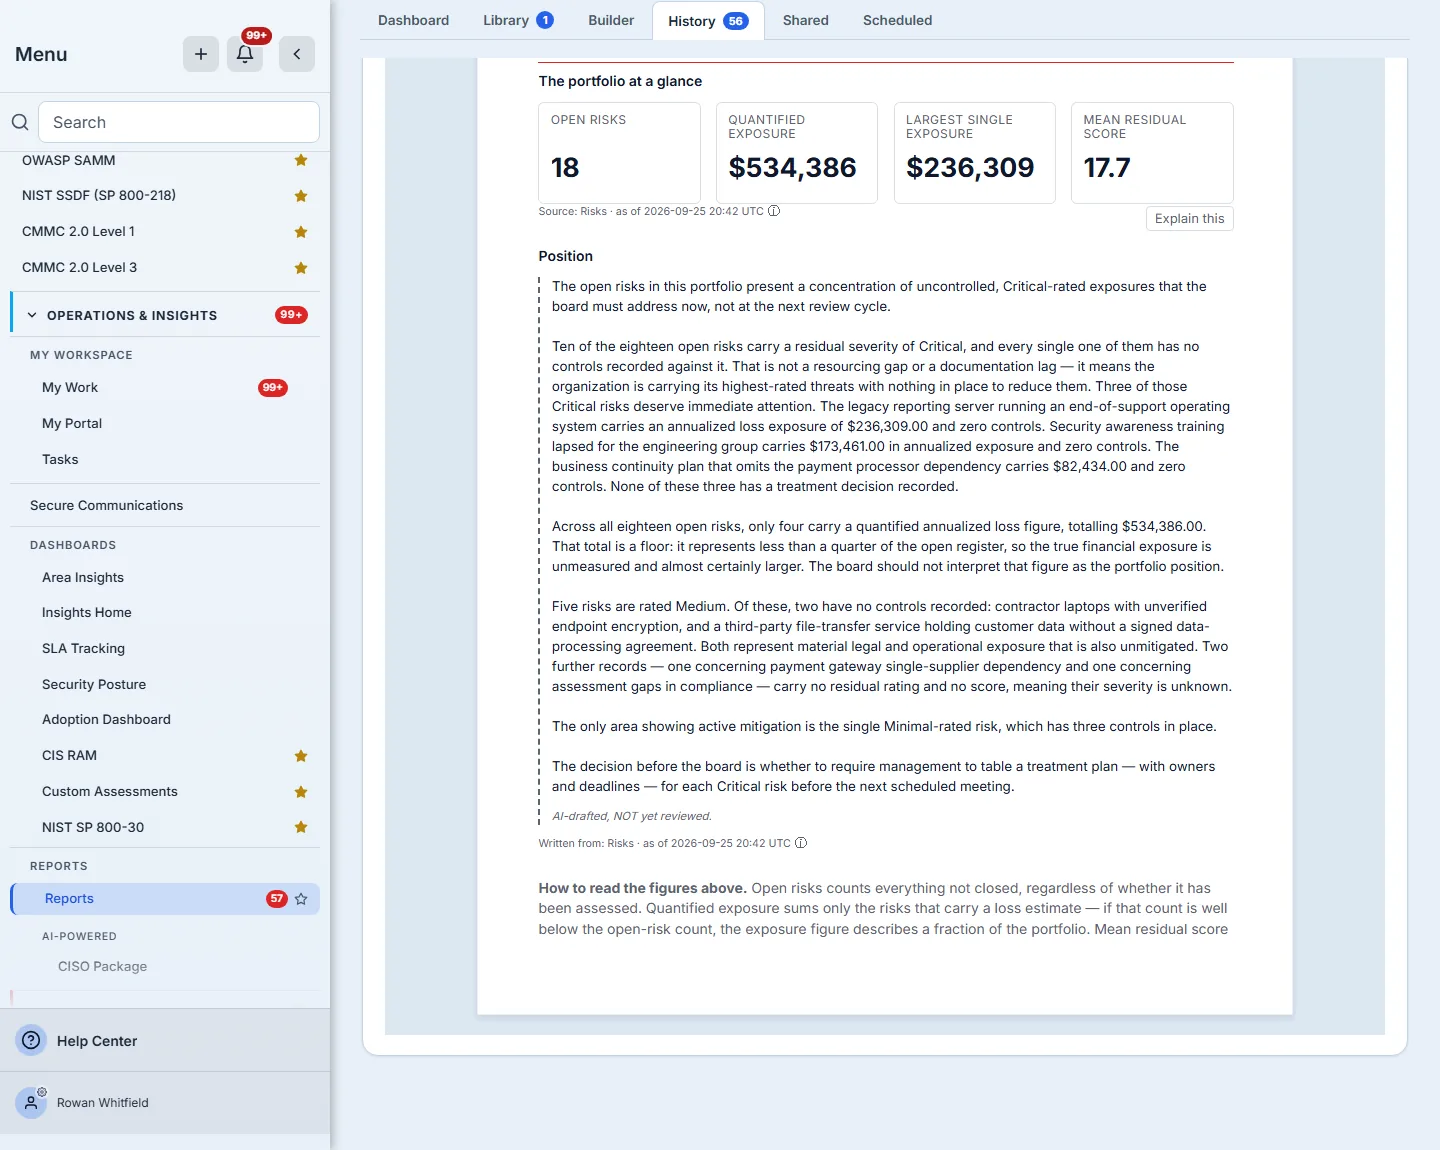This screenshot has width=1440, height=1150.
Task: Collapse Operations & Insights section
Action: (32, 315)
